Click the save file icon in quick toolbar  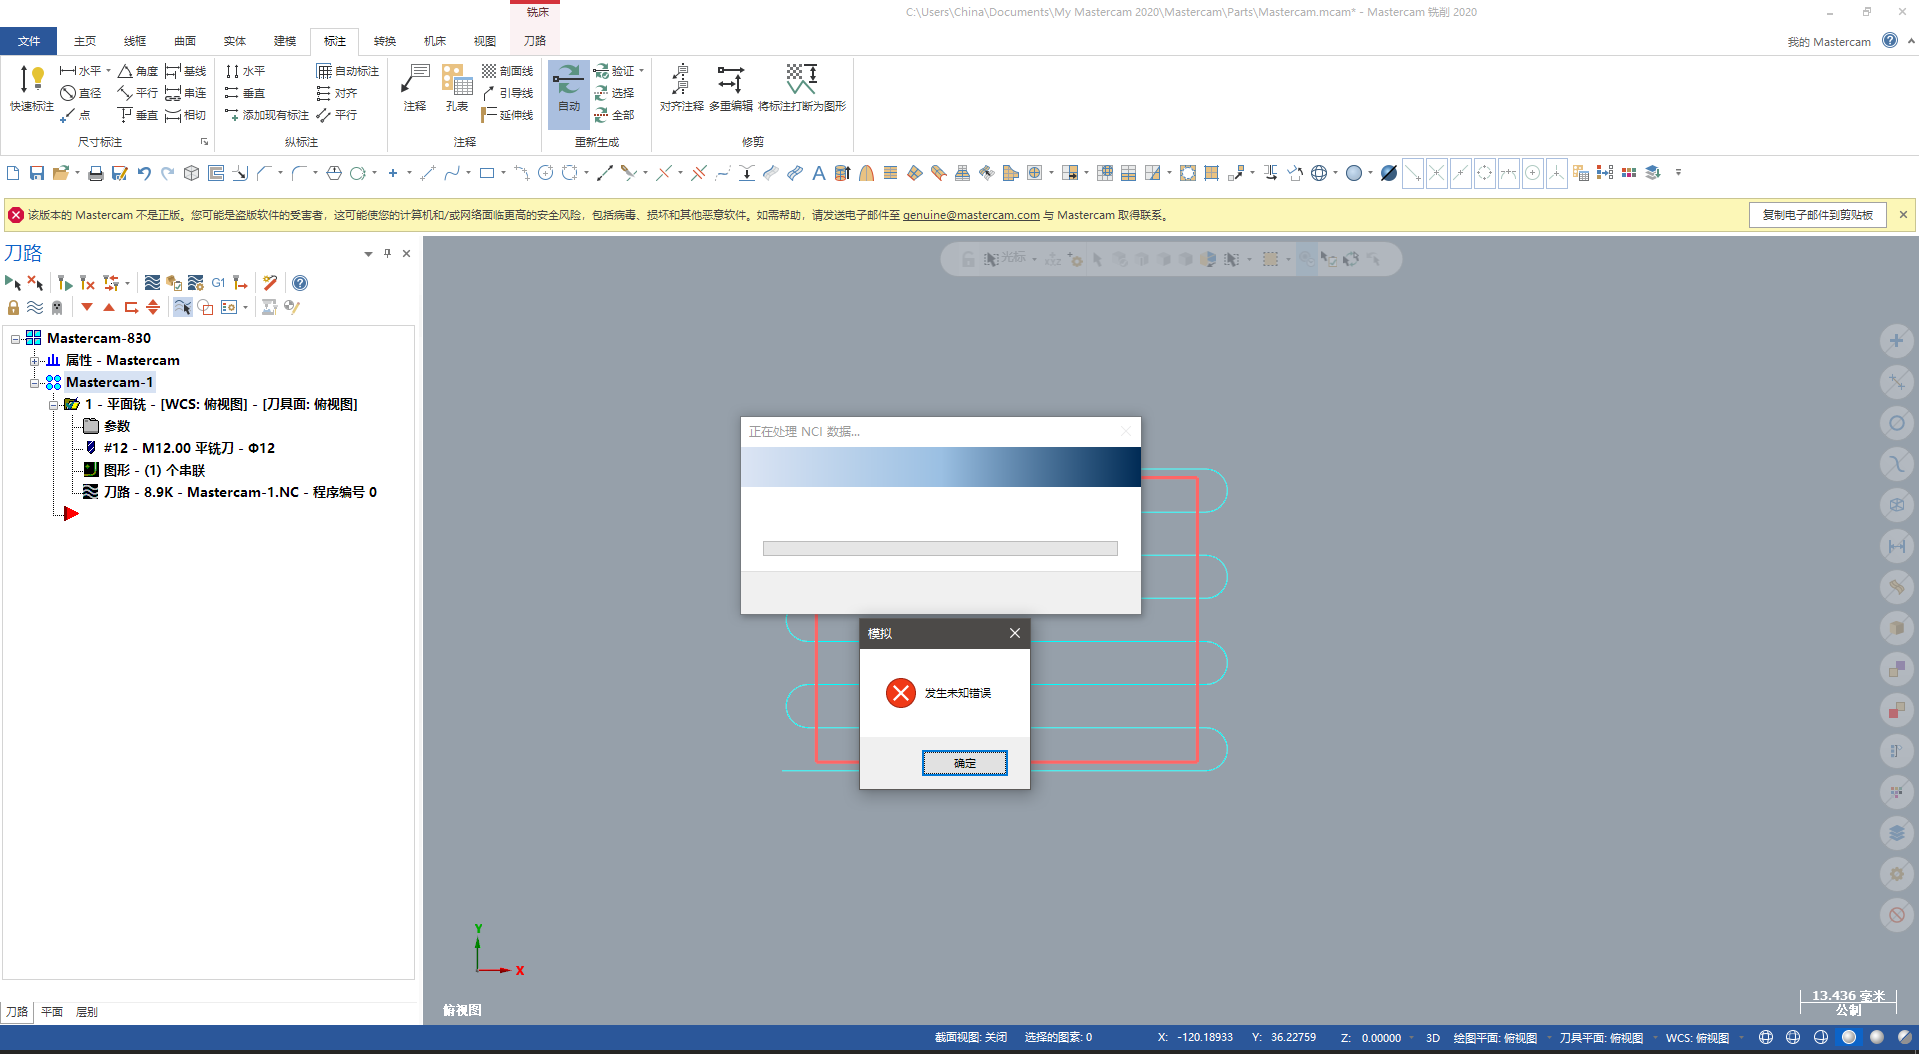click(x=37, y=173)
